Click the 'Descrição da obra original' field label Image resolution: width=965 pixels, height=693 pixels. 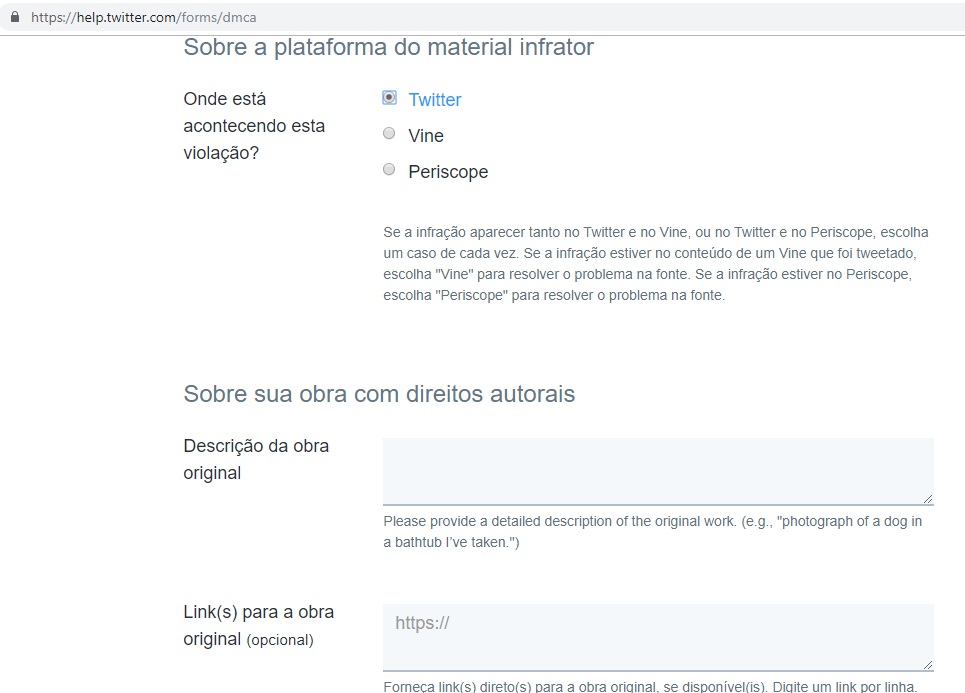tap(256, 459)
